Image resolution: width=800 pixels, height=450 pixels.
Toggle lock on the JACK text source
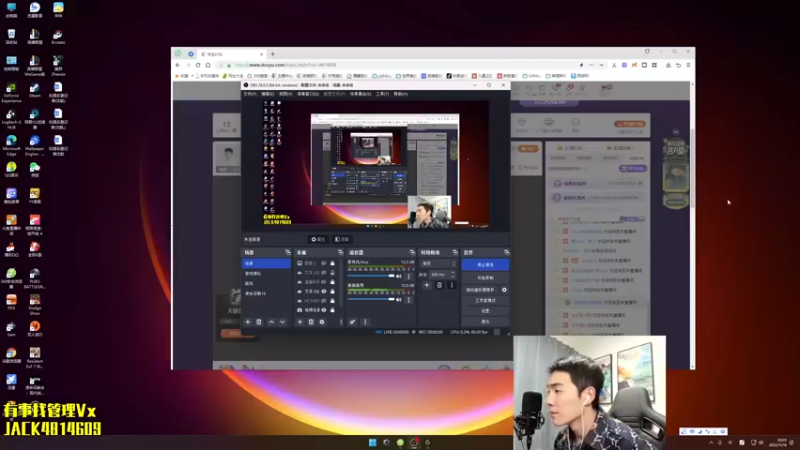pyautogui.click(x=333, y=301)
